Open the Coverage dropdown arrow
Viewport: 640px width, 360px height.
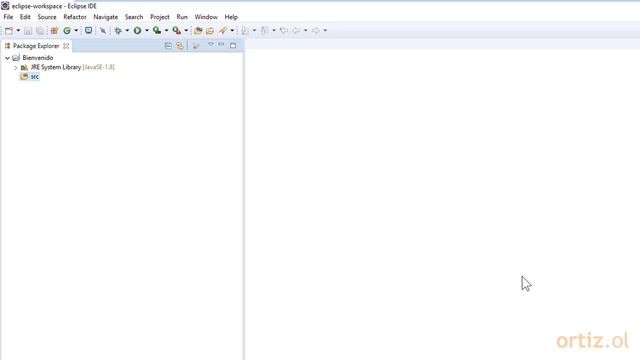(x=166, y=31)
